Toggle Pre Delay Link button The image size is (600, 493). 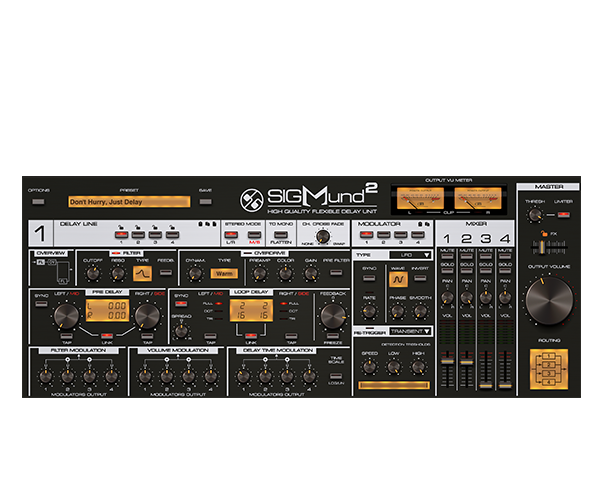[x=107, y=336]
